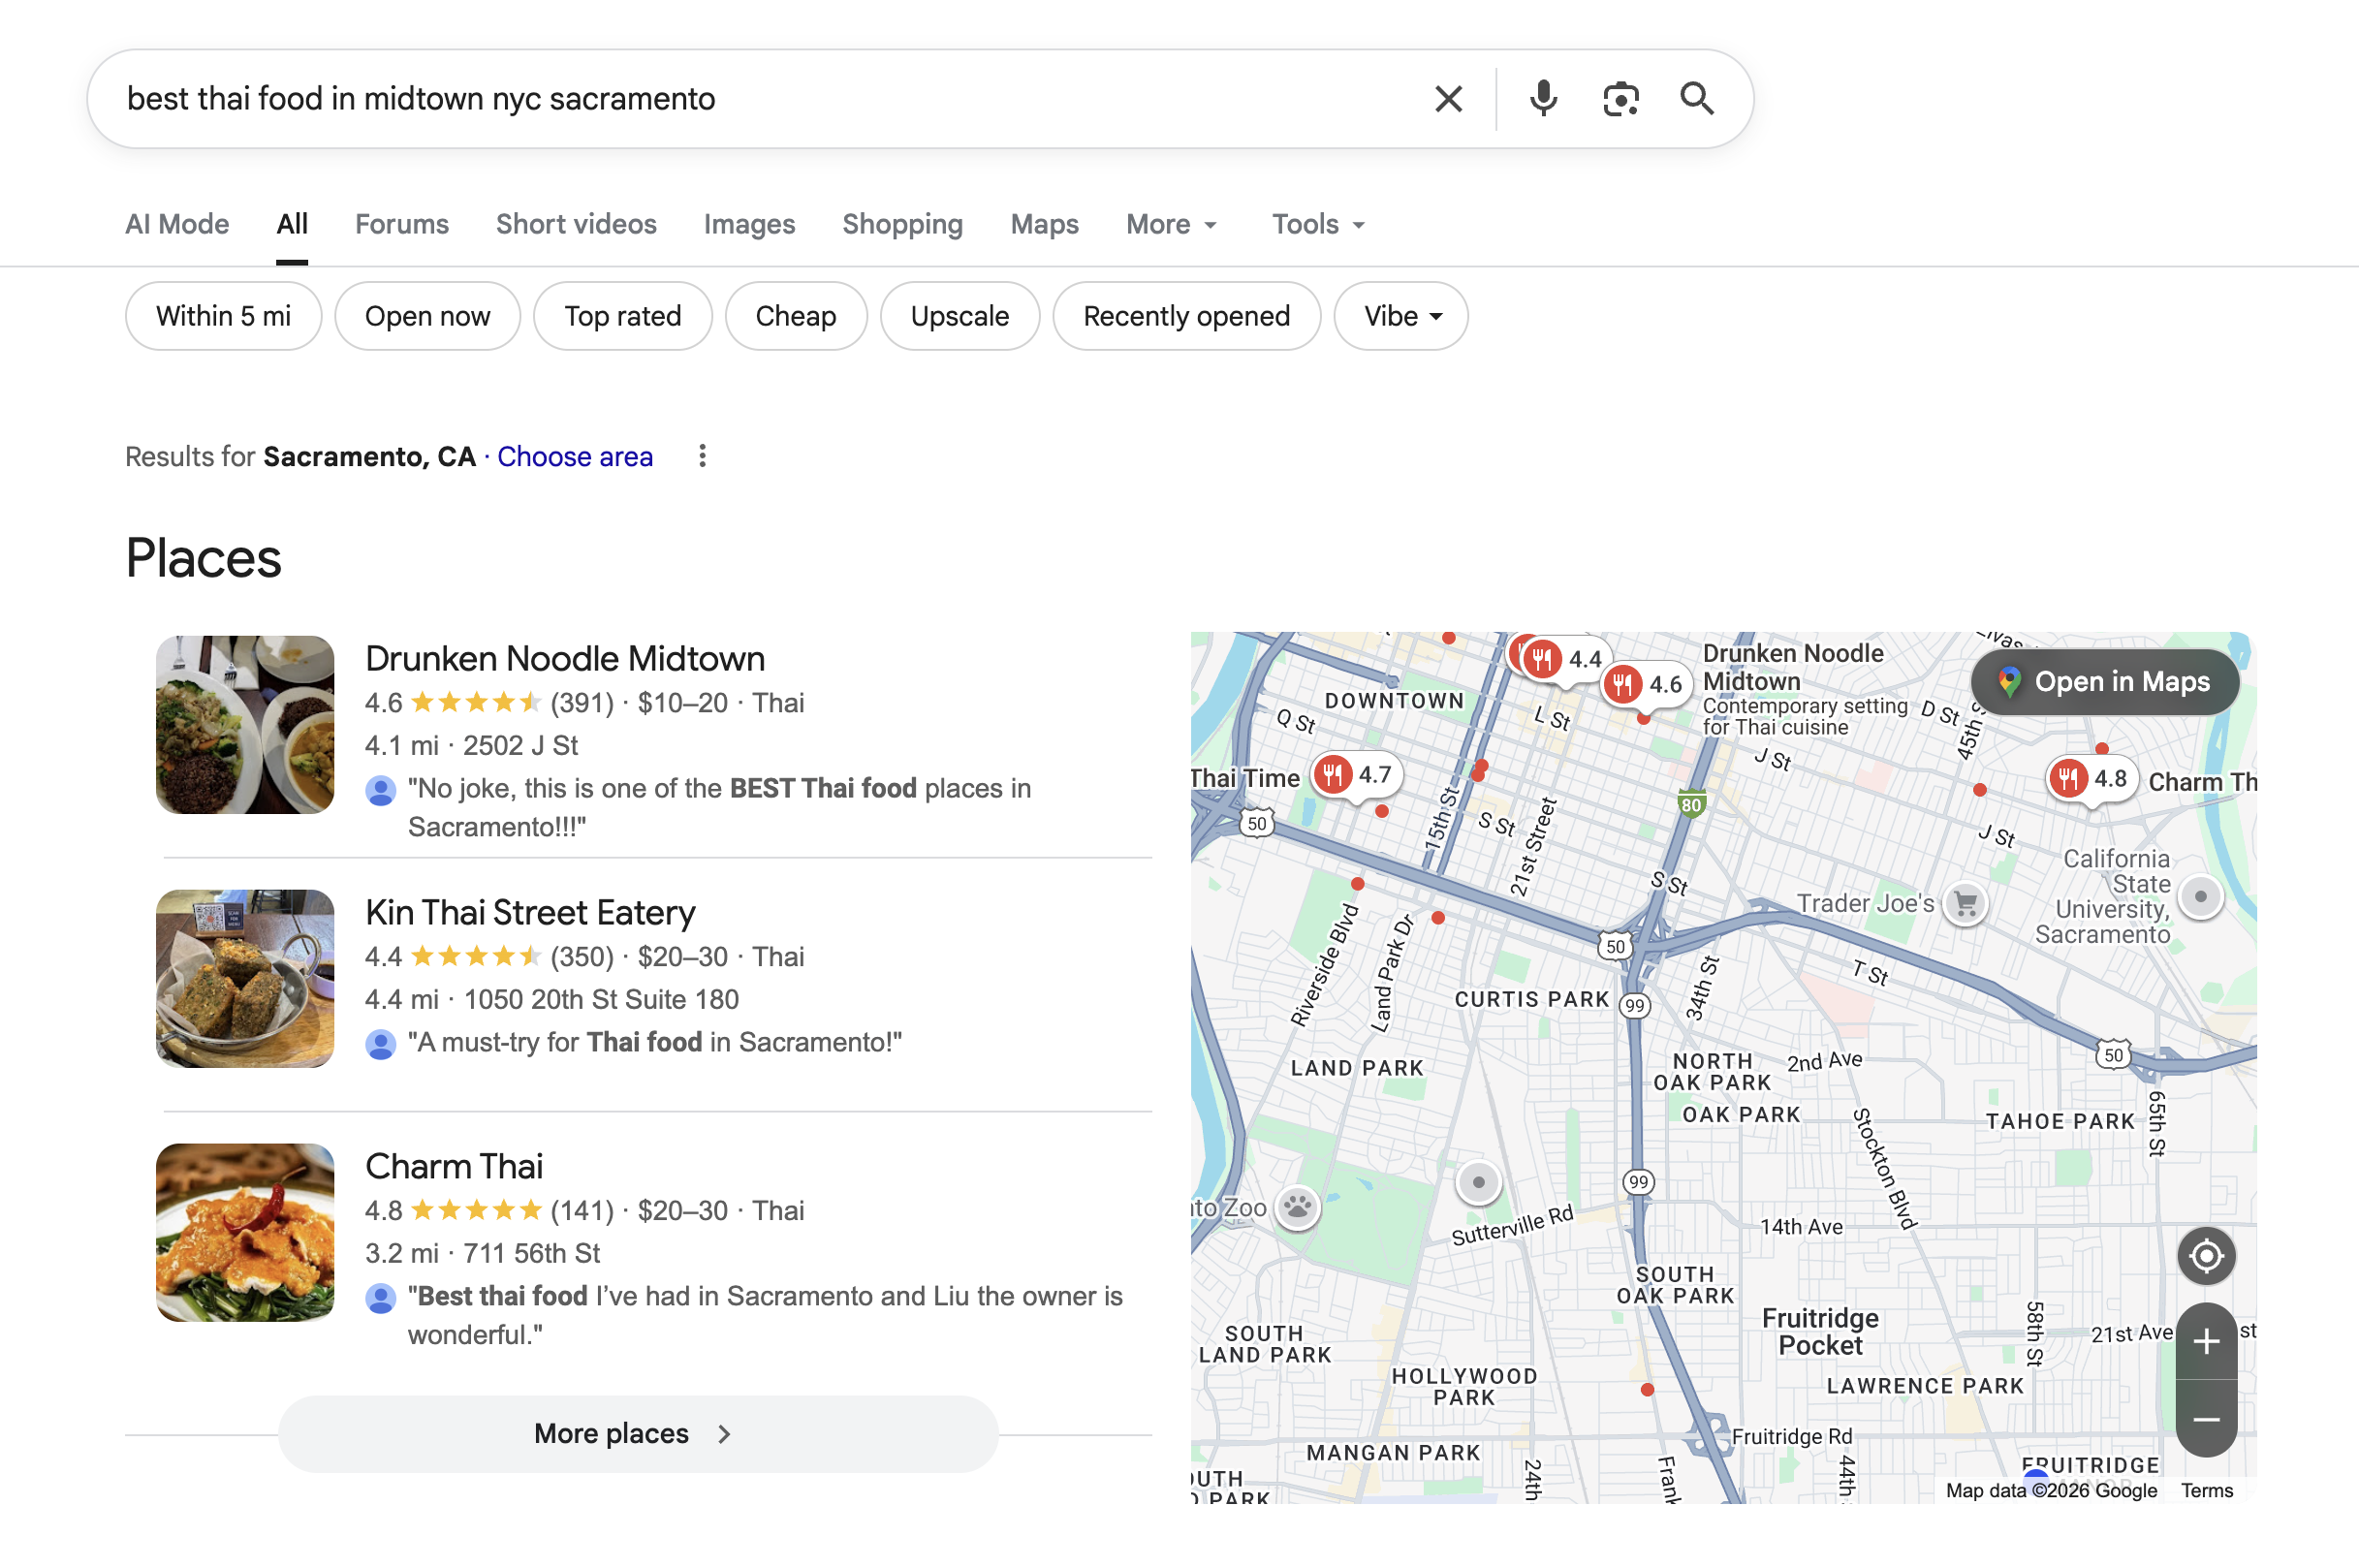Expand the Tools dropdown

click(1316, 224)
